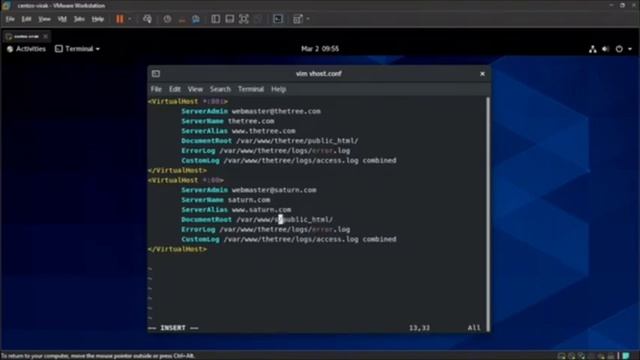Send Ctrl+Alt+Del to the virtual machine
Viewport: 640px width, 360px height.
point(147,19)
